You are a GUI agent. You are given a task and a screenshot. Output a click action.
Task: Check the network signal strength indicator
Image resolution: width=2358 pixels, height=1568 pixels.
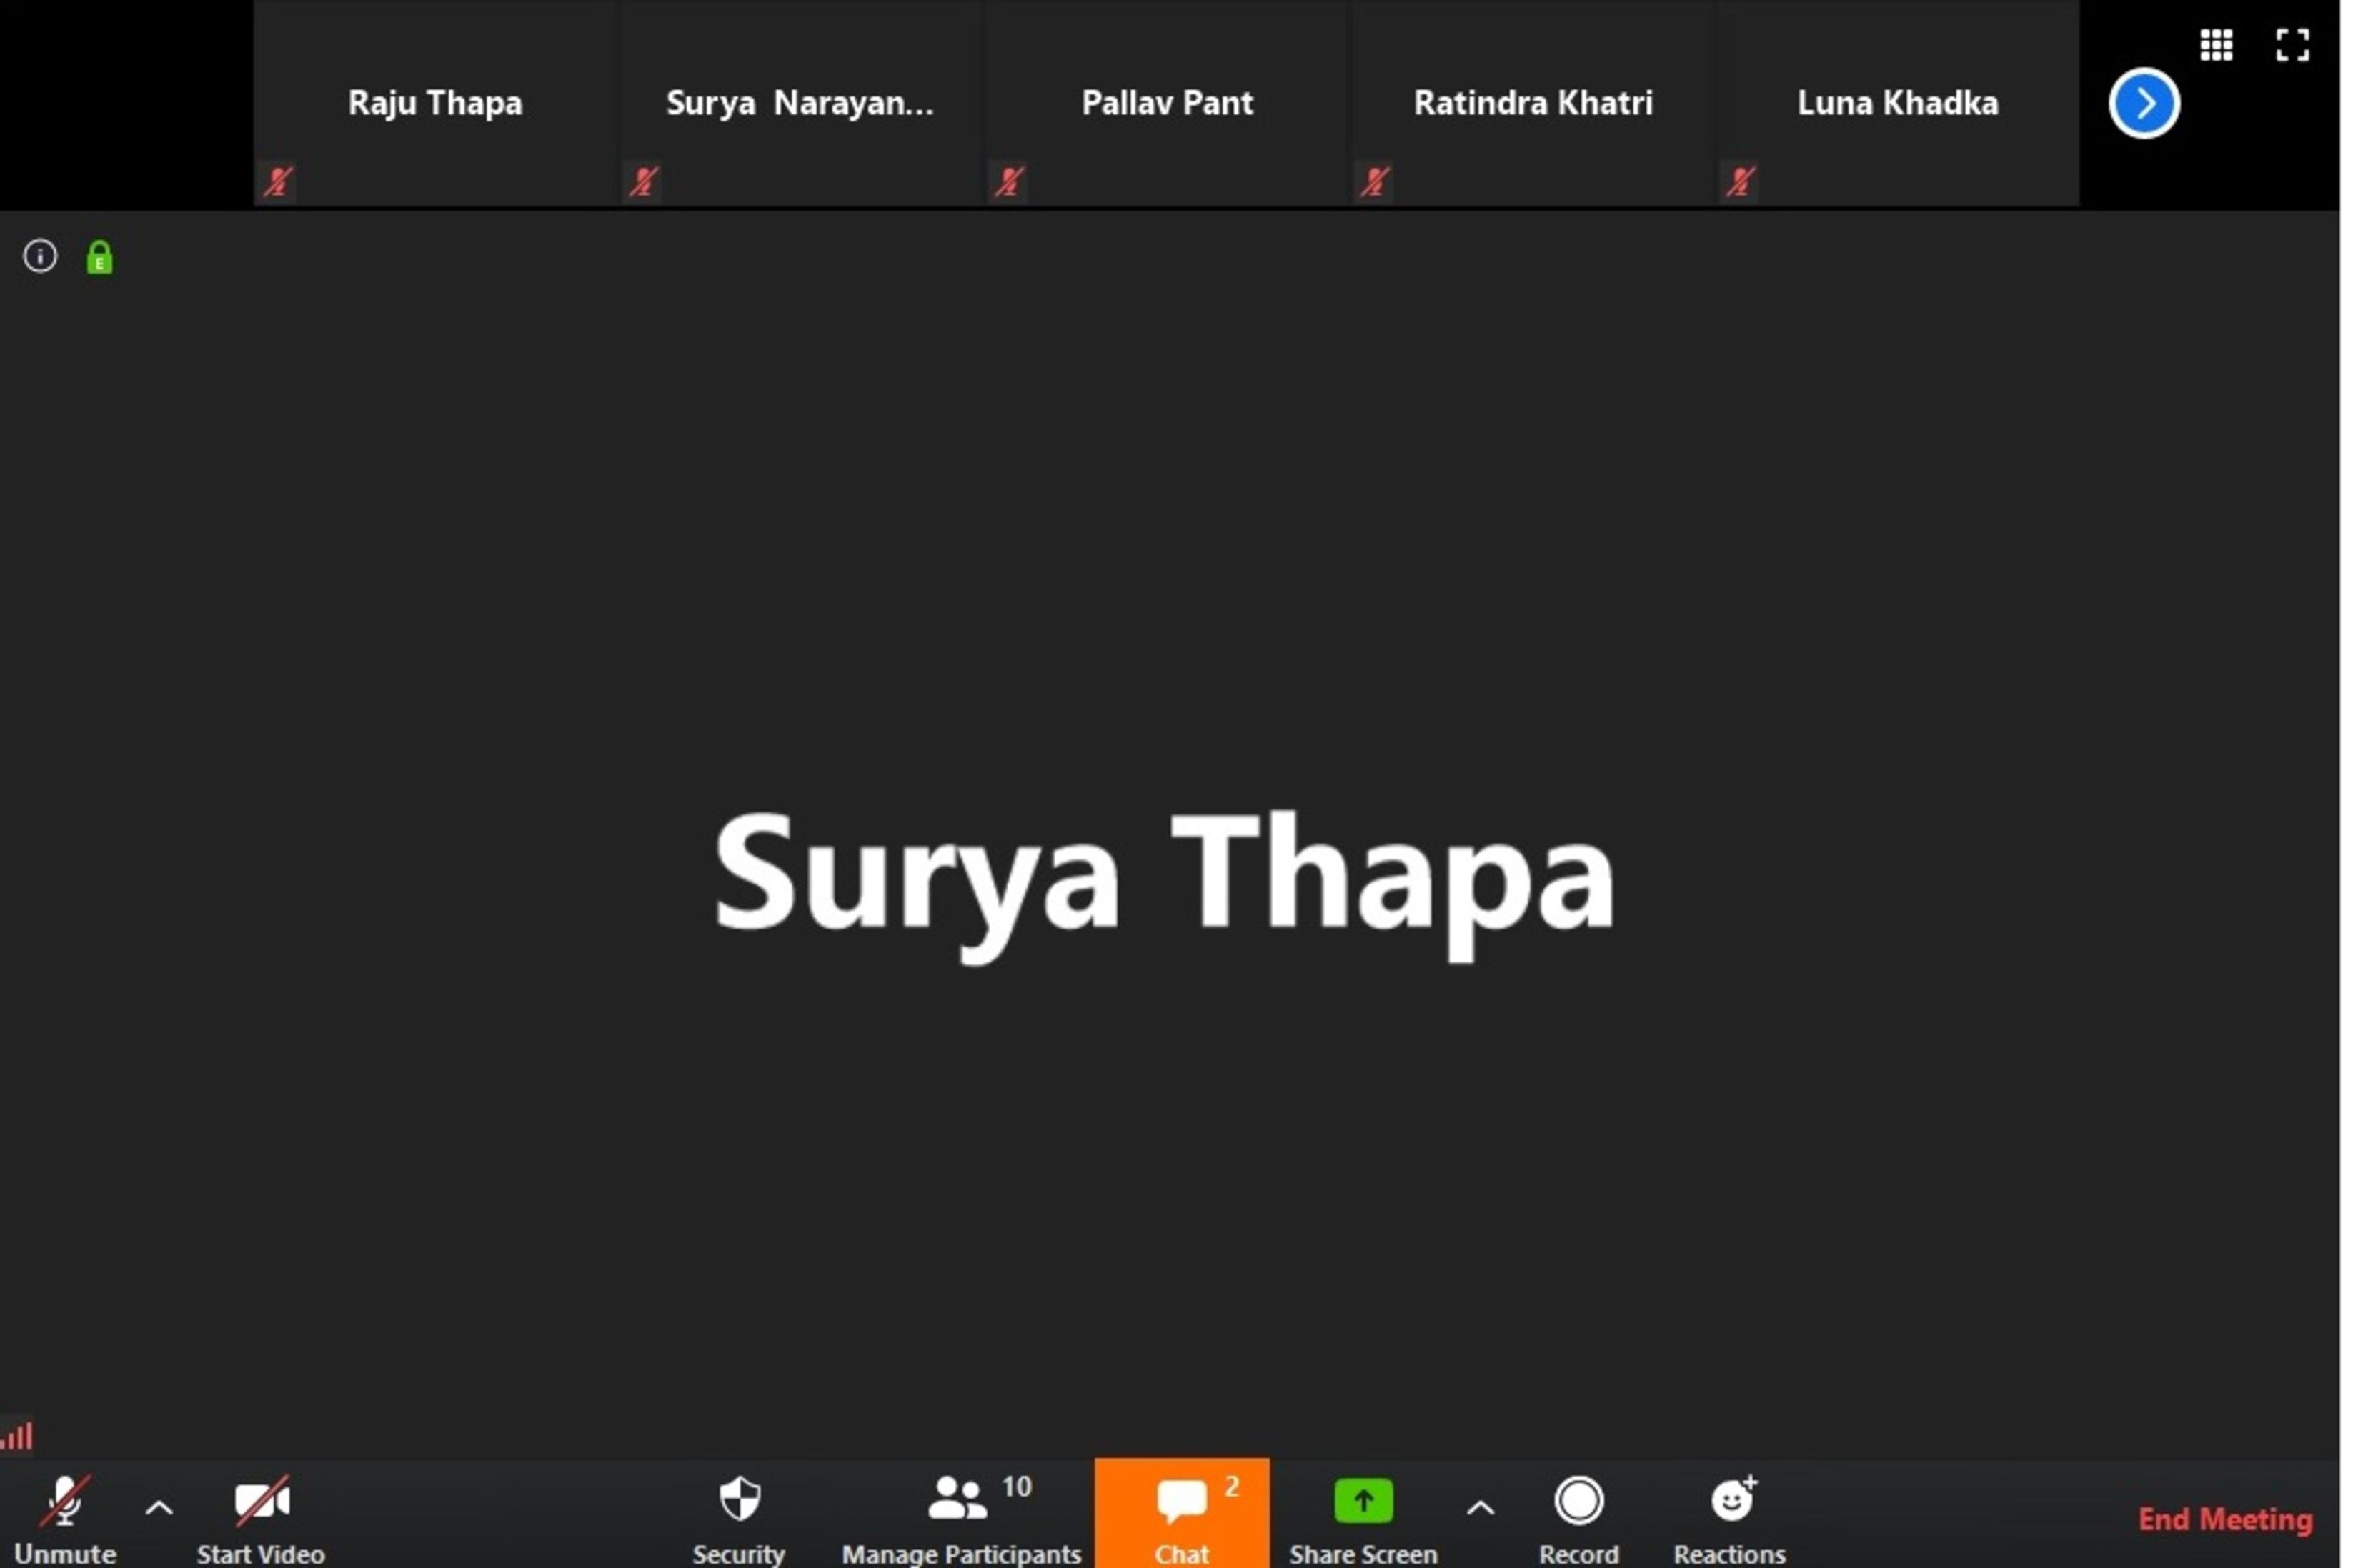point(17,1436)
